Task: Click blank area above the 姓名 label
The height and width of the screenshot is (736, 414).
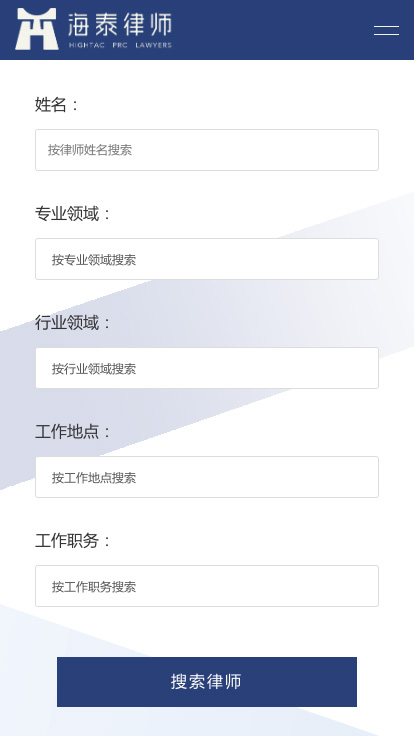Action: (x=207, y=77)
